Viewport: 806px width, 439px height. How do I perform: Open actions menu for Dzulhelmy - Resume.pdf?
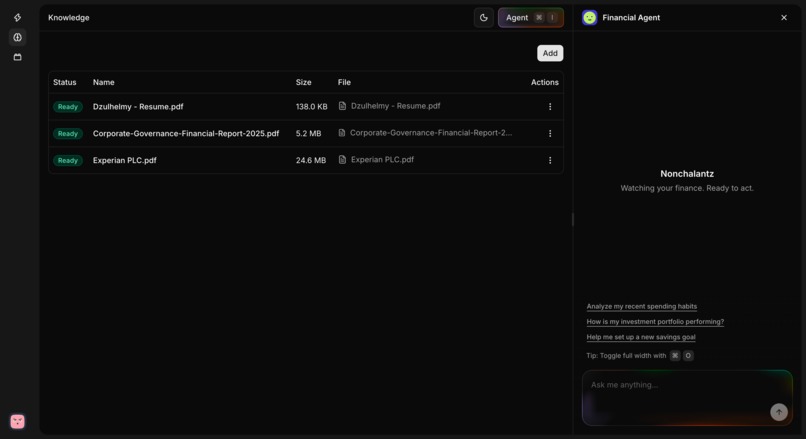pyautogui.click(x=550, y=106)
